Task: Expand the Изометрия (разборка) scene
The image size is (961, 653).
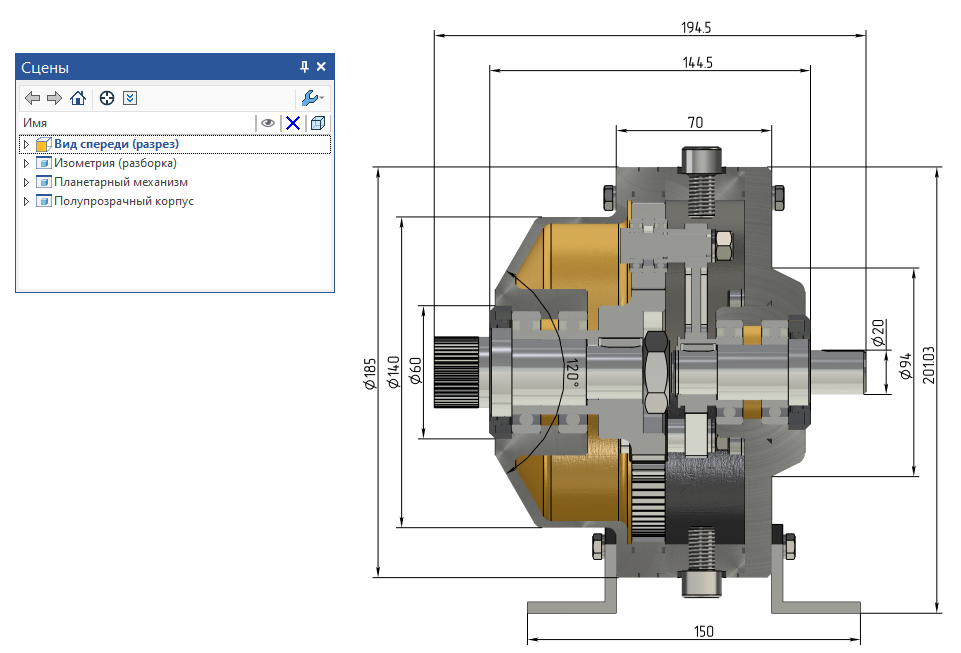Action: pos(26,163)
